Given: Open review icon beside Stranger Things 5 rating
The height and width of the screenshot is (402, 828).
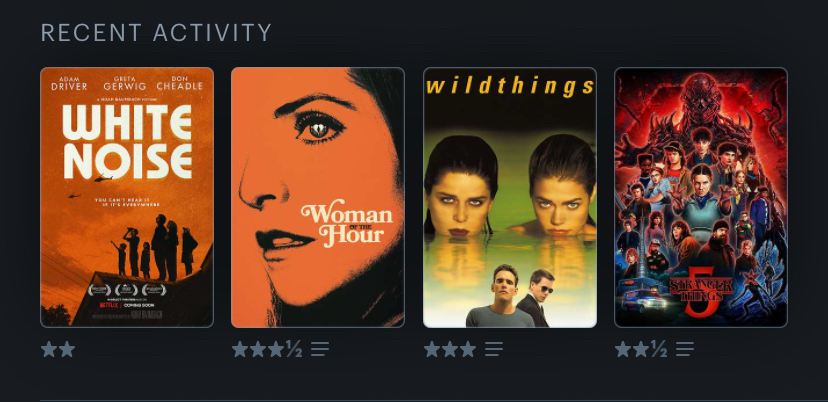Looking at the screenshot, I should coord(685,349).
